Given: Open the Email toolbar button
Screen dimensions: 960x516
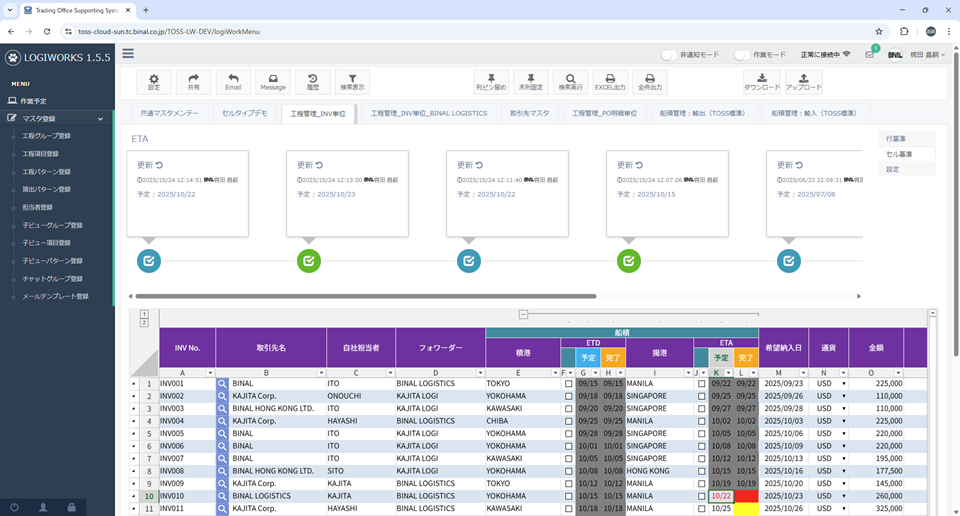Looking at the screenshot, I should 232,80.
